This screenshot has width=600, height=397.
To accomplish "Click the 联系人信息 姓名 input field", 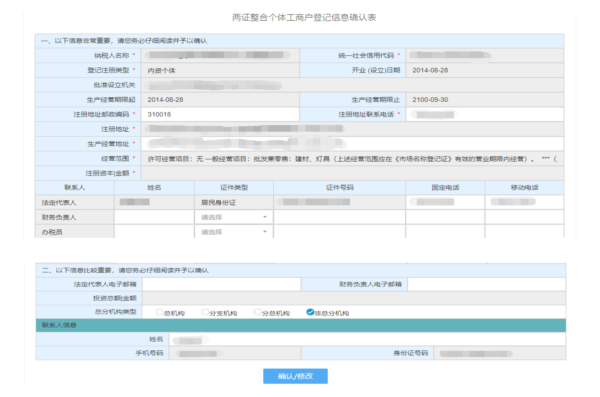I will click(x=367, y=339).
